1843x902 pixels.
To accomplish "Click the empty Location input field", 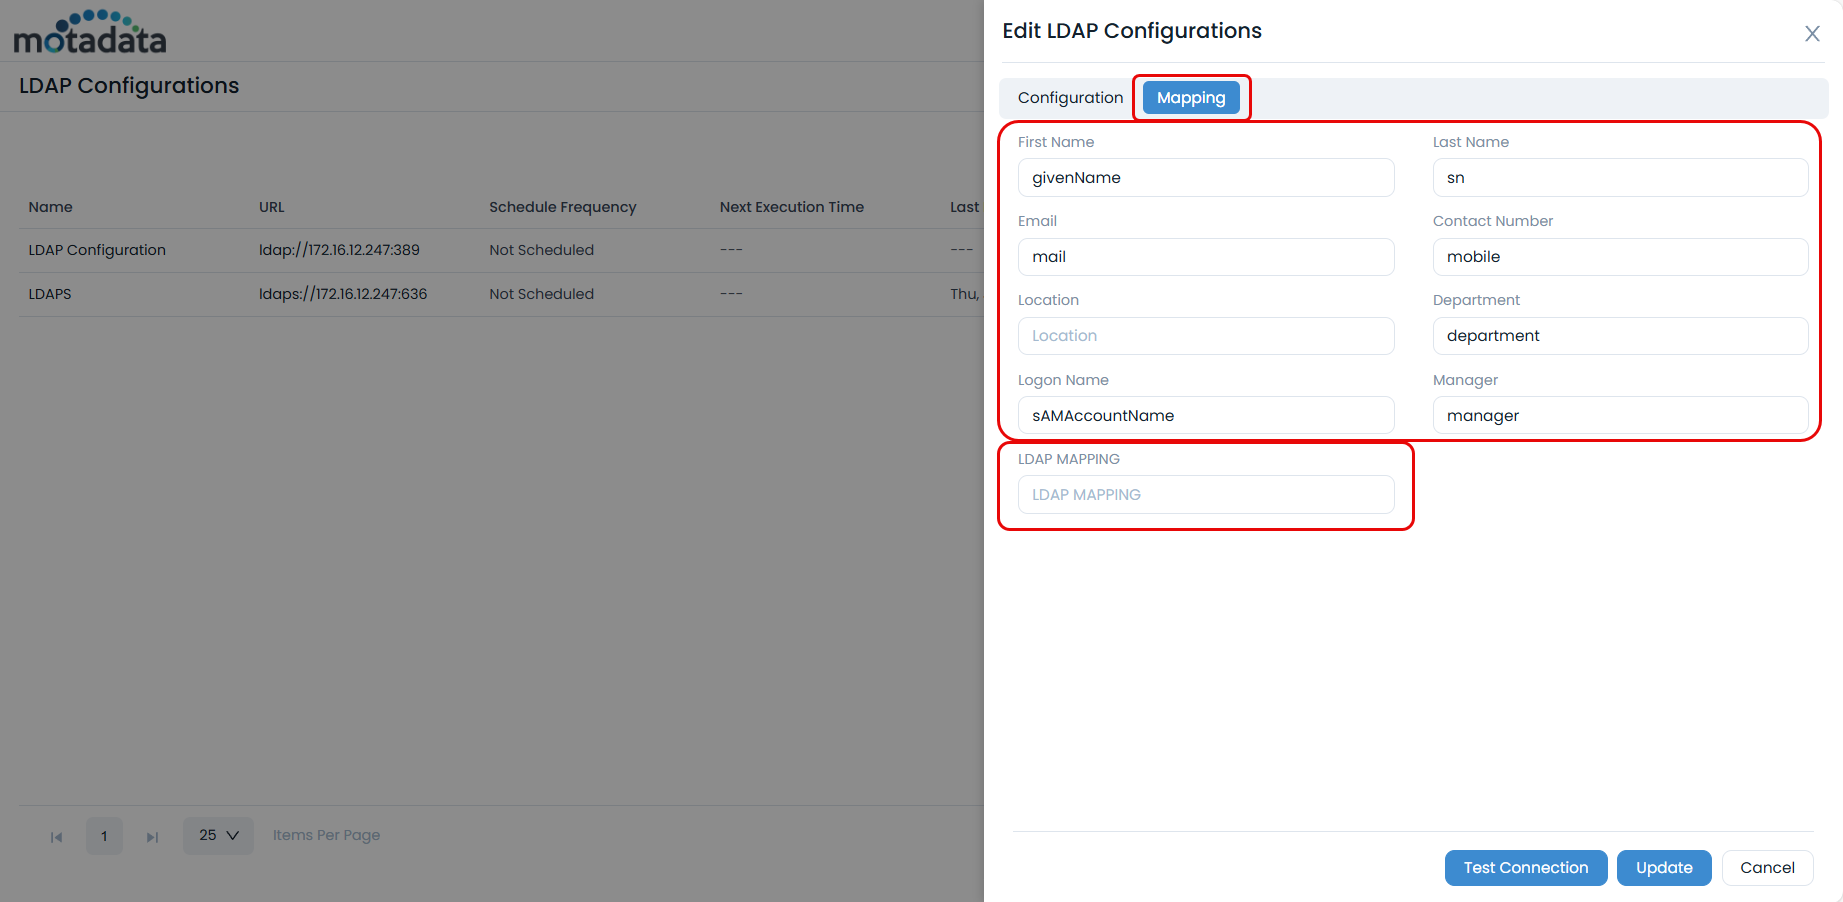I will point(1205,336).
